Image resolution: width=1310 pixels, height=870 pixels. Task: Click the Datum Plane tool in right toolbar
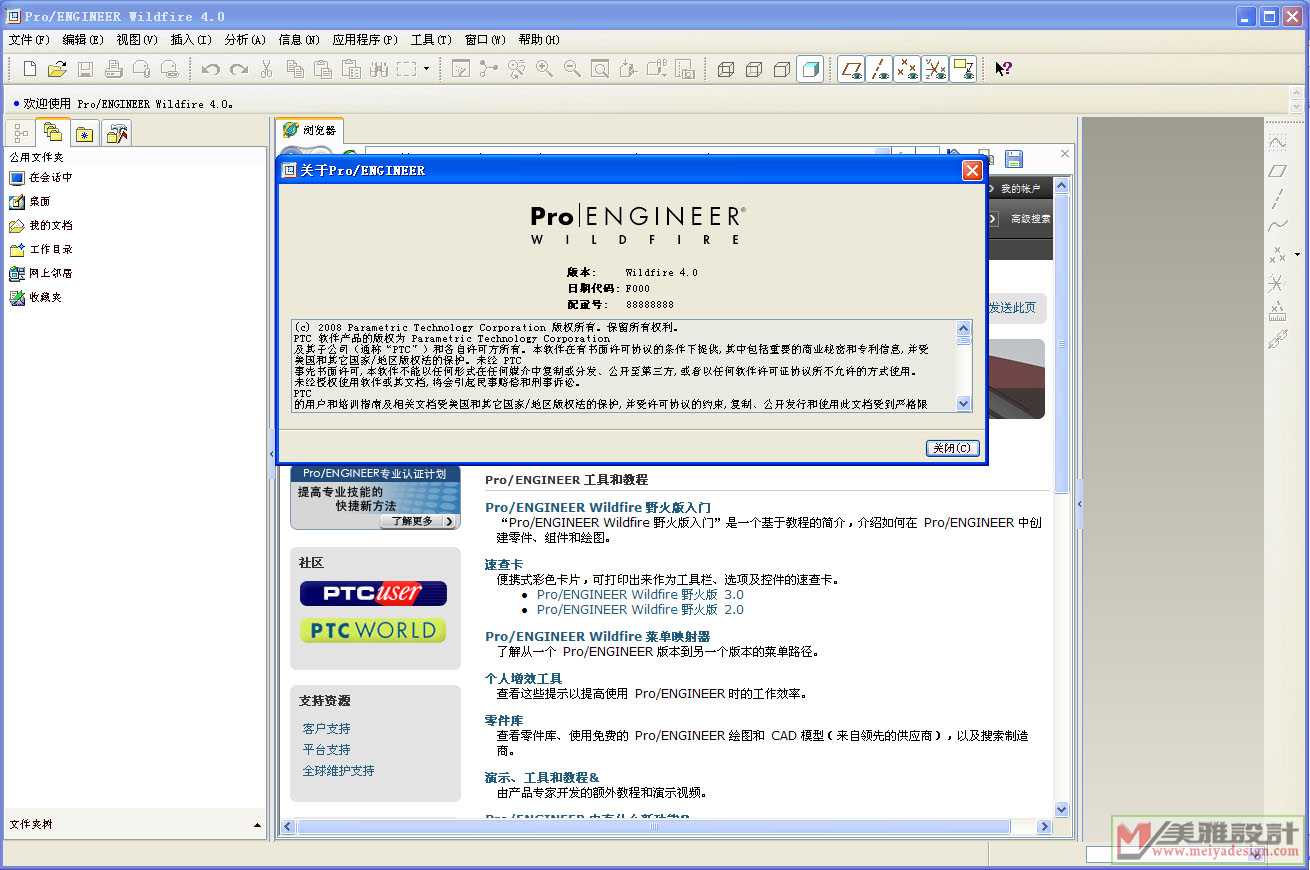click(x=1277, y=171)
